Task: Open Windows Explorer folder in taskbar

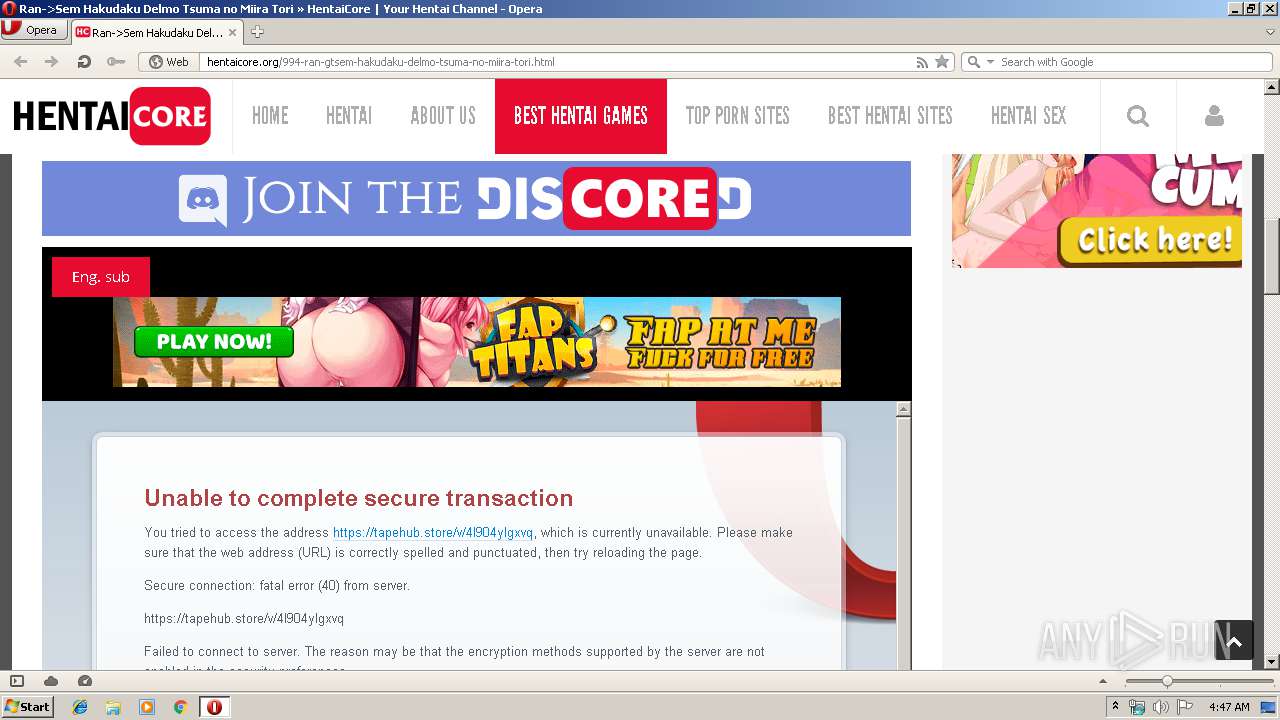Action: click(113, 707)
